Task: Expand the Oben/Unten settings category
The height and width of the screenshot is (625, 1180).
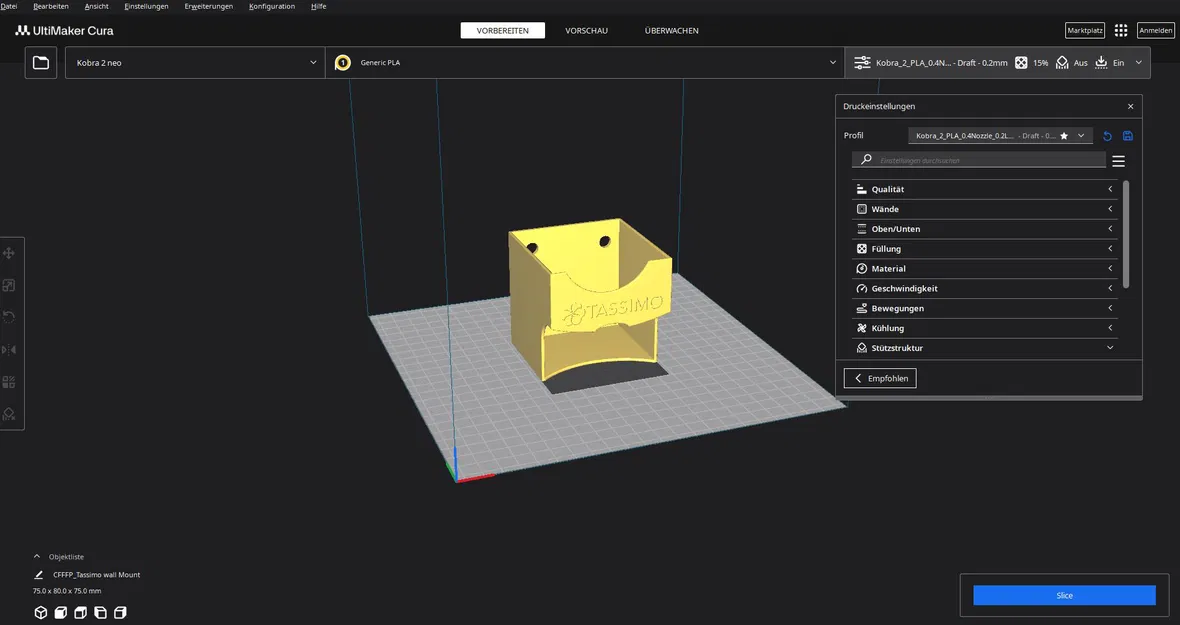Action: coord(984,229)
